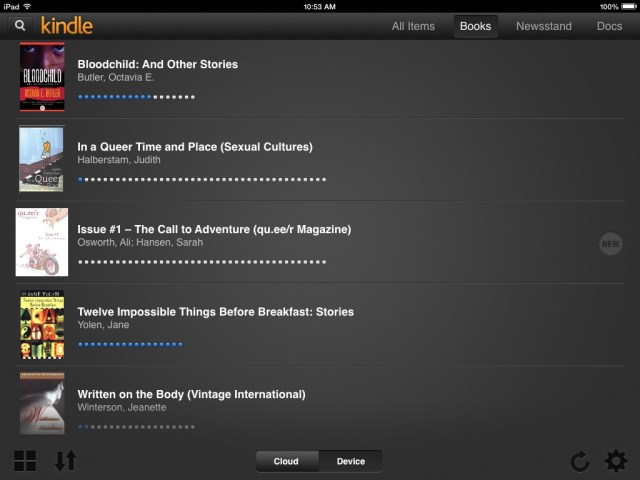Tap the 10:53 AM clock
This screenshot has height=480, width=640.
pyautogui.click(x=320, y=7)
